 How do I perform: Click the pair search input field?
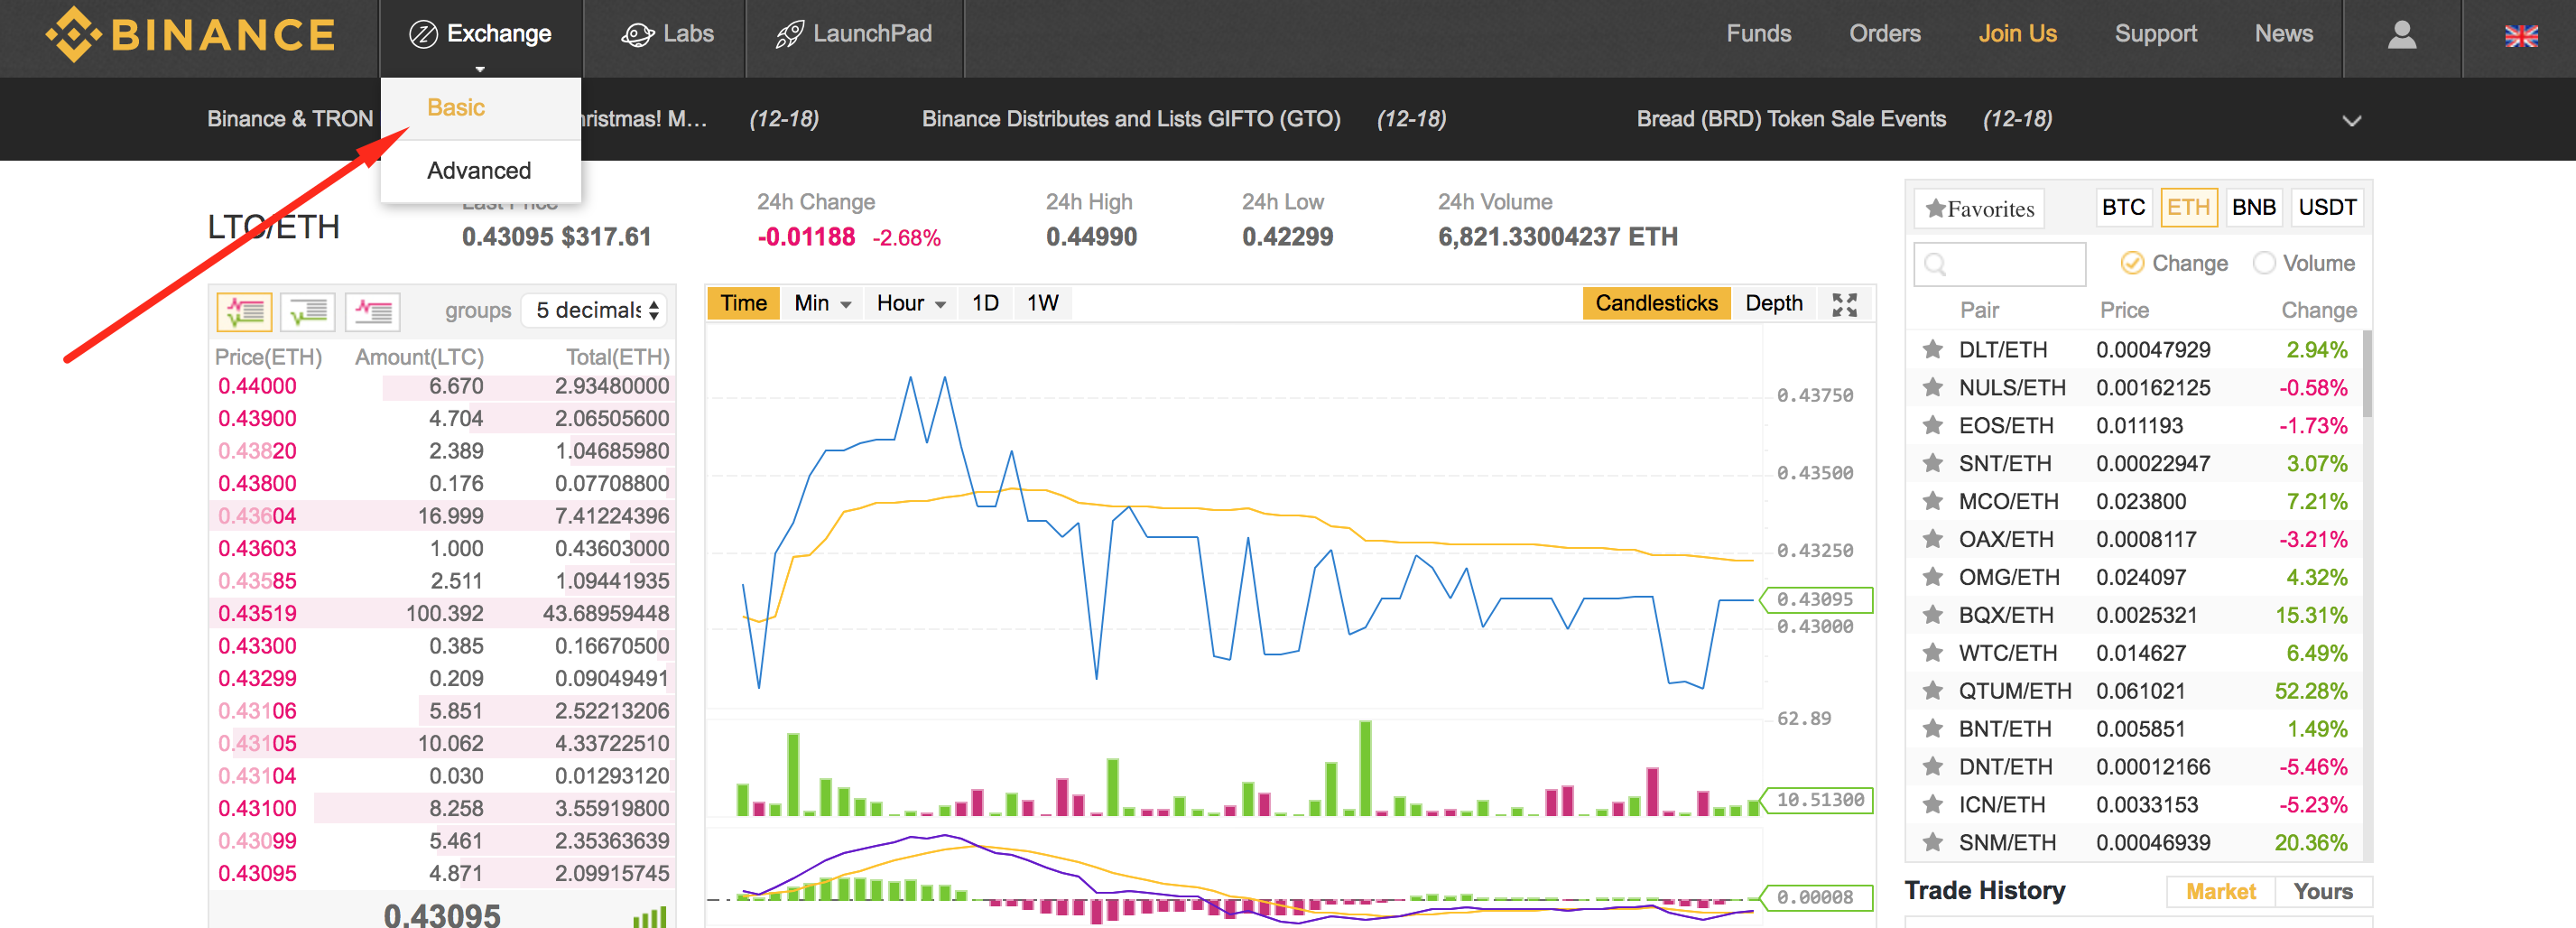1999,264
